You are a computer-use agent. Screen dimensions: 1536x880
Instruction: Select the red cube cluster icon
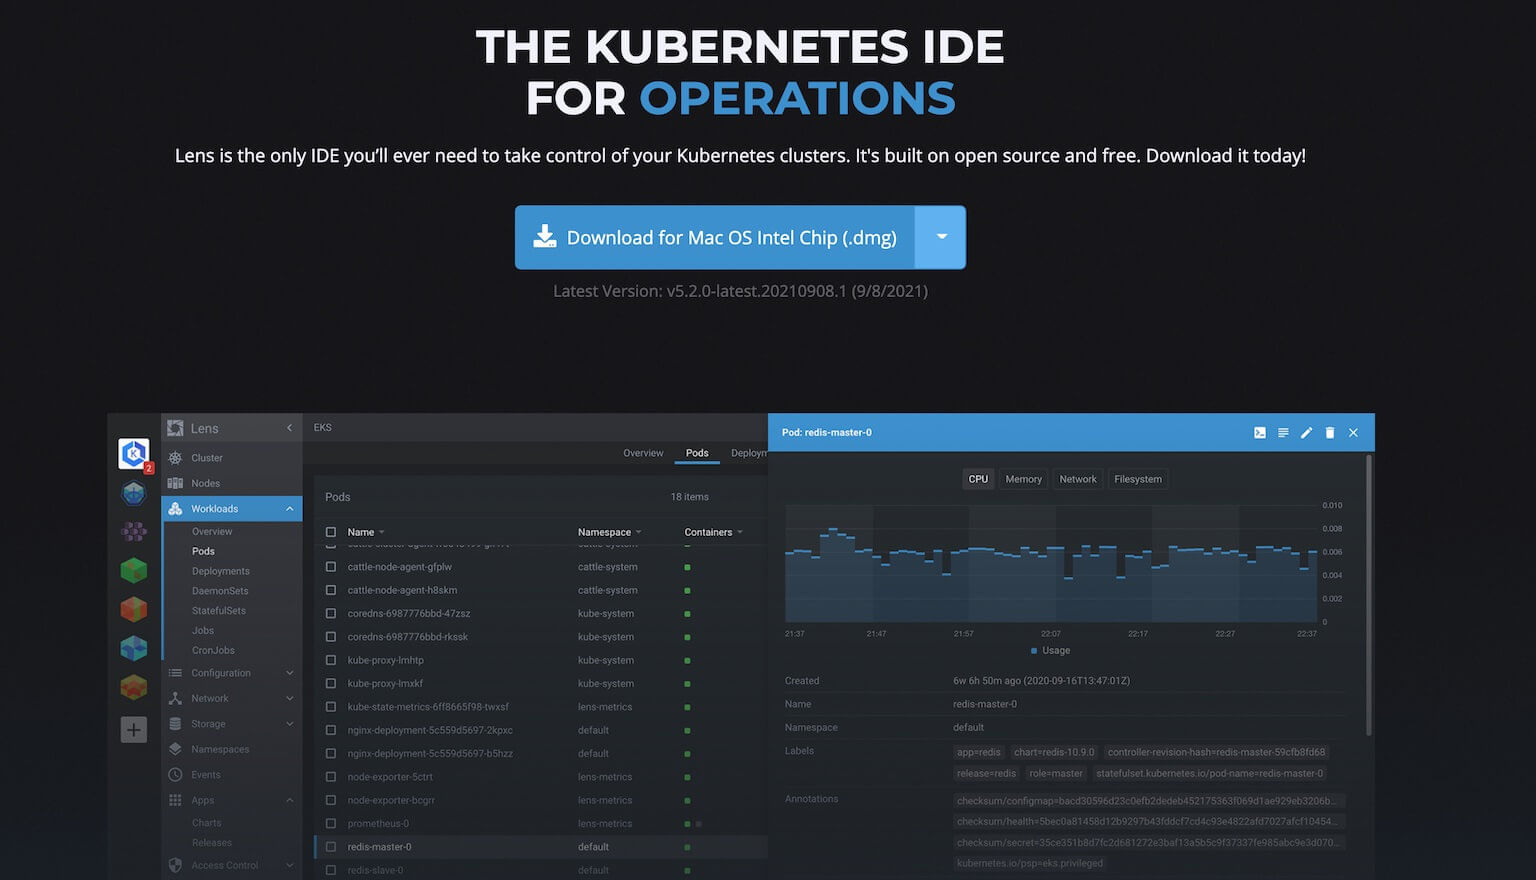click(134, 609)
